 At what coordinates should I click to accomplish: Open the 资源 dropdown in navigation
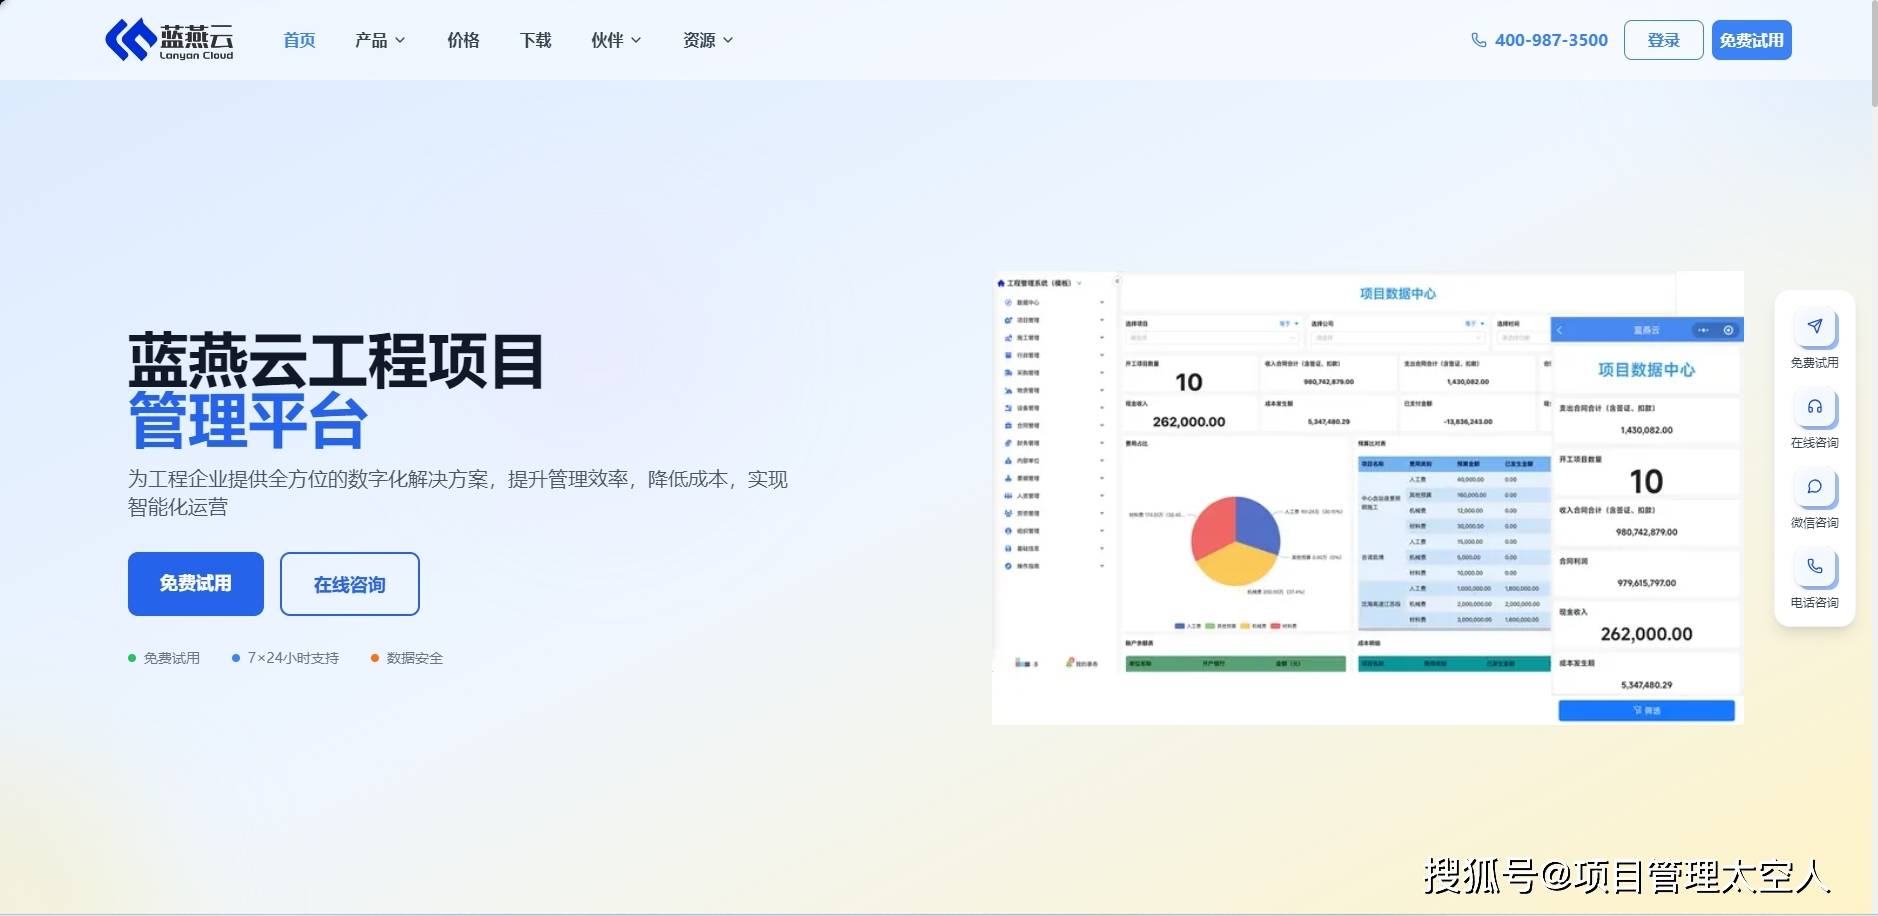[708, 40]
